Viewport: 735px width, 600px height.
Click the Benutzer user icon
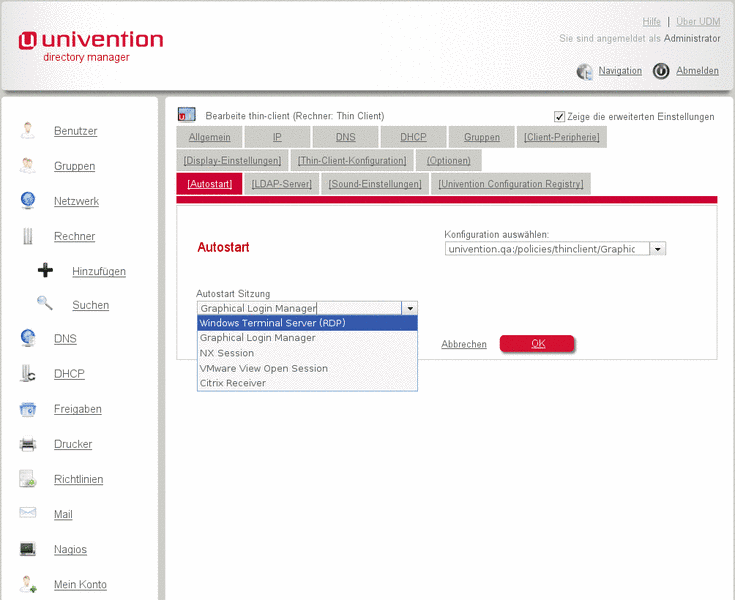click(x=28, y=131)
